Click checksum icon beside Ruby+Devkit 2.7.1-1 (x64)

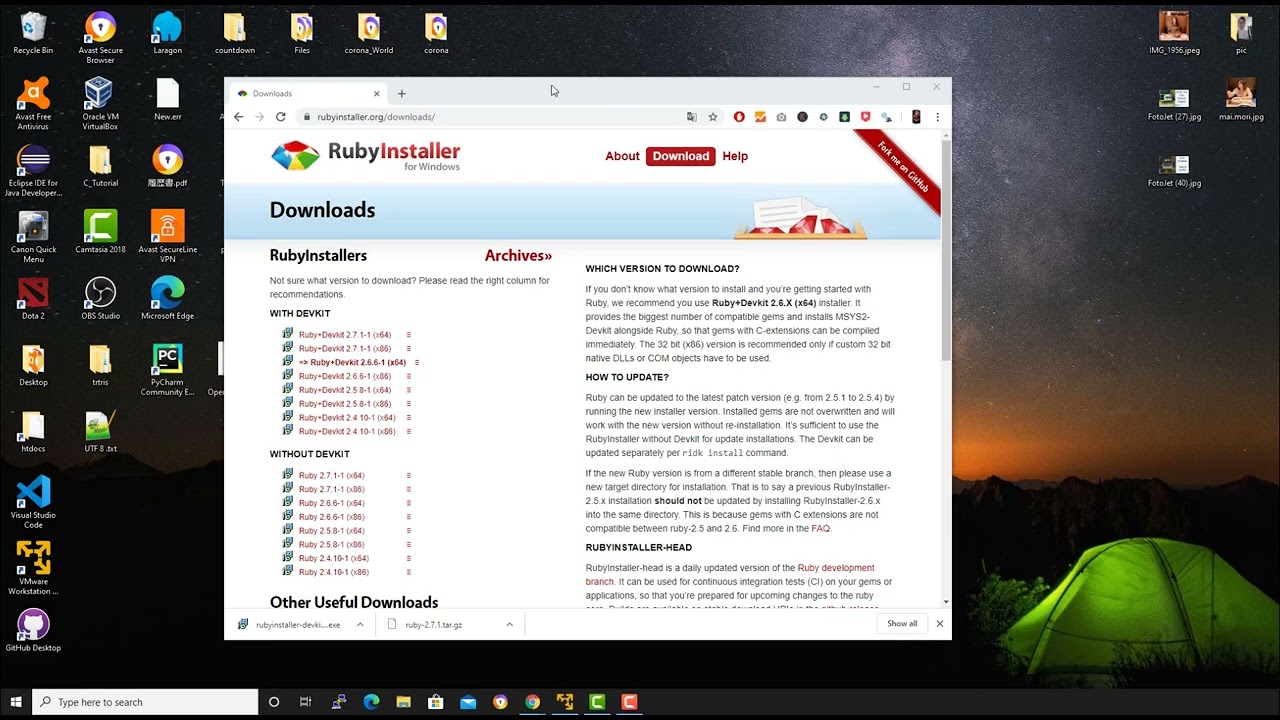(x=409, y=335)
